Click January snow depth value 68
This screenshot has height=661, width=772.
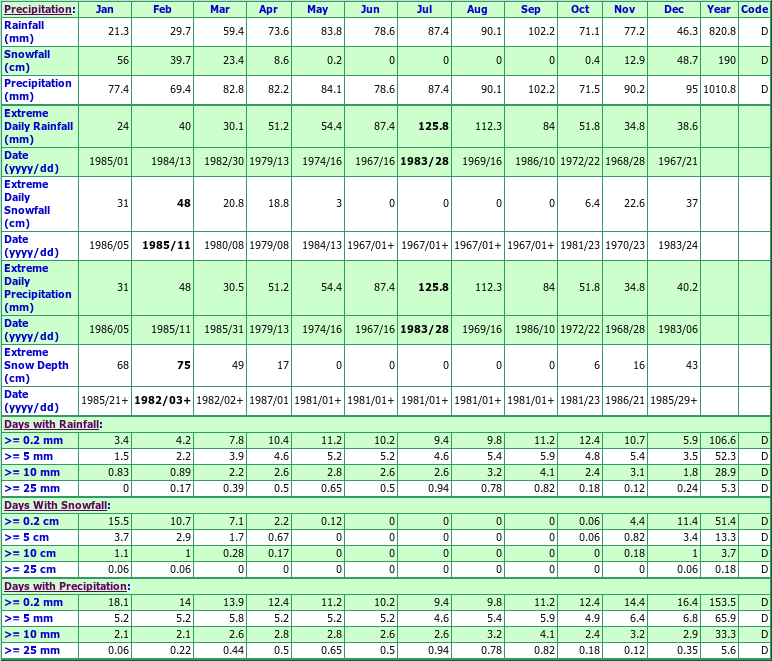point(123,365)
